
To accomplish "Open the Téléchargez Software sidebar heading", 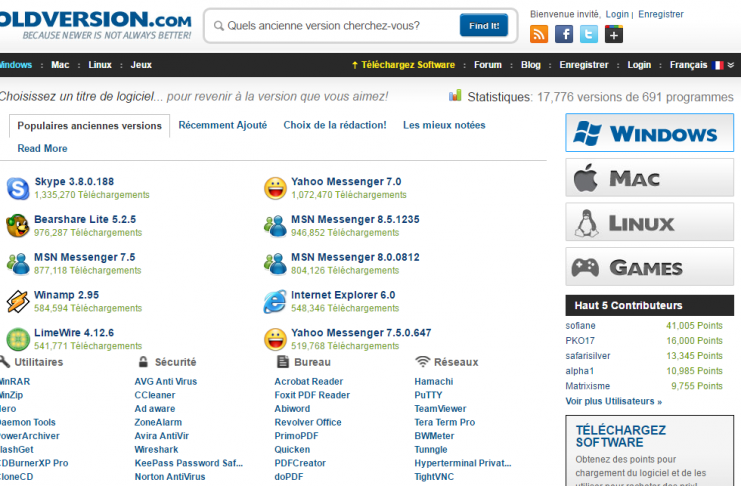I will tap(620, 436).
